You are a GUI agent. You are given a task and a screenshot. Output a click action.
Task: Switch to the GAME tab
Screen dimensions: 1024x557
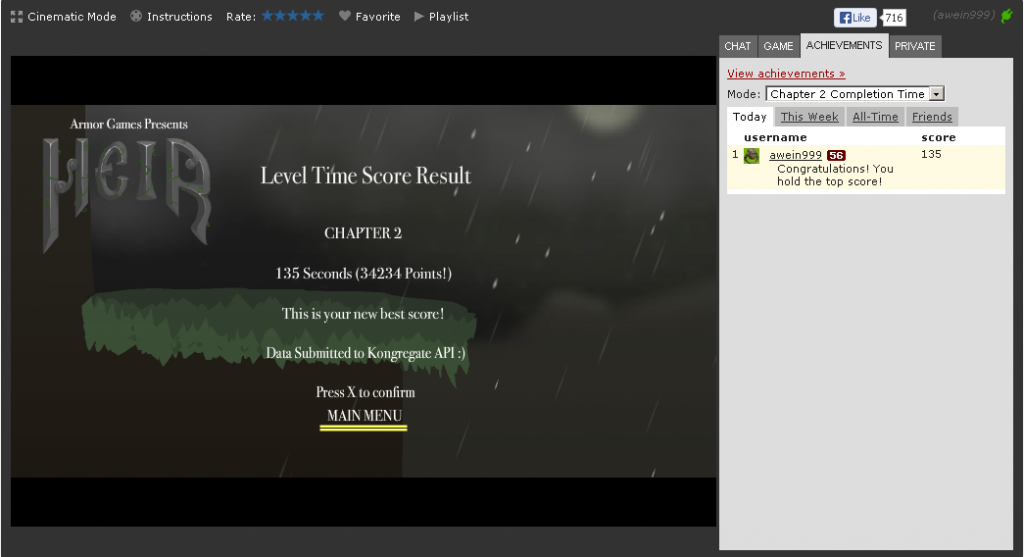pyautogui.click(x=778, y=46)
